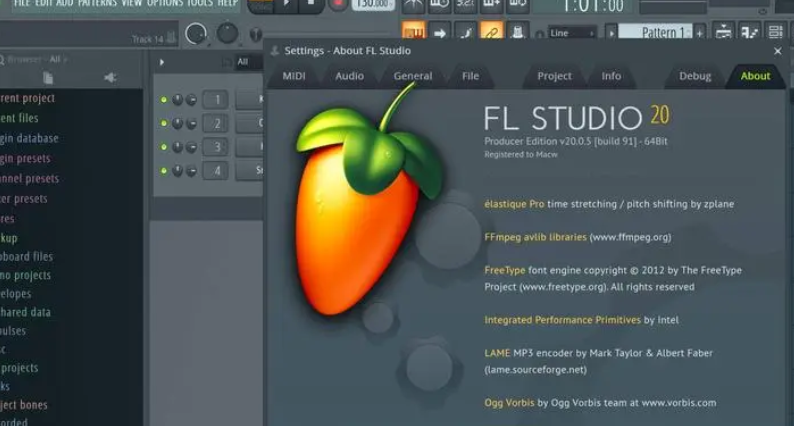Toggle the metronome icon in top toolbar
This screenshot has width=794, height=426.
[x=414, y=5]
